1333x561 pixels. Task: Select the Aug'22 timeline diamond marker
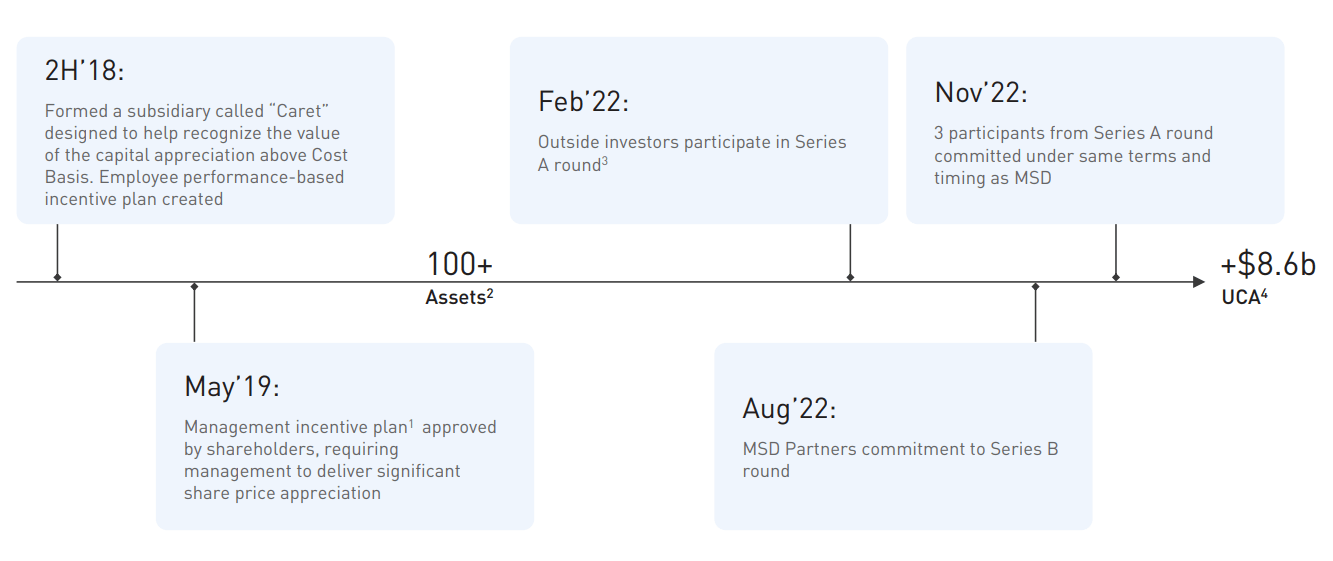click(1035, 286)
